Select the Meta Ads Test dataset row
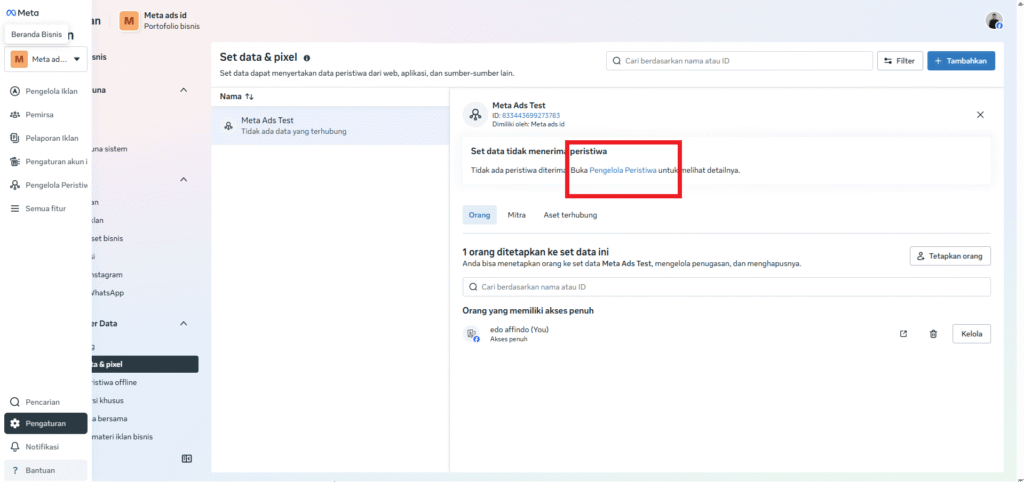The height and width of the screenshot is (482, 1024). pos(330,125)
